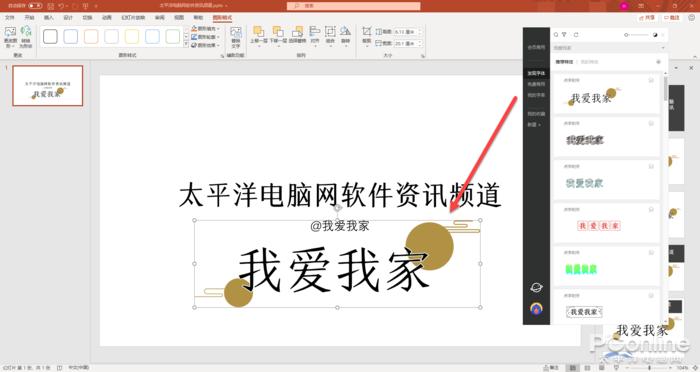Toggle the dark/light theme icon in the plugin panel
The height and width of the screenshot is (372, 700).
(x=655, y=34)
